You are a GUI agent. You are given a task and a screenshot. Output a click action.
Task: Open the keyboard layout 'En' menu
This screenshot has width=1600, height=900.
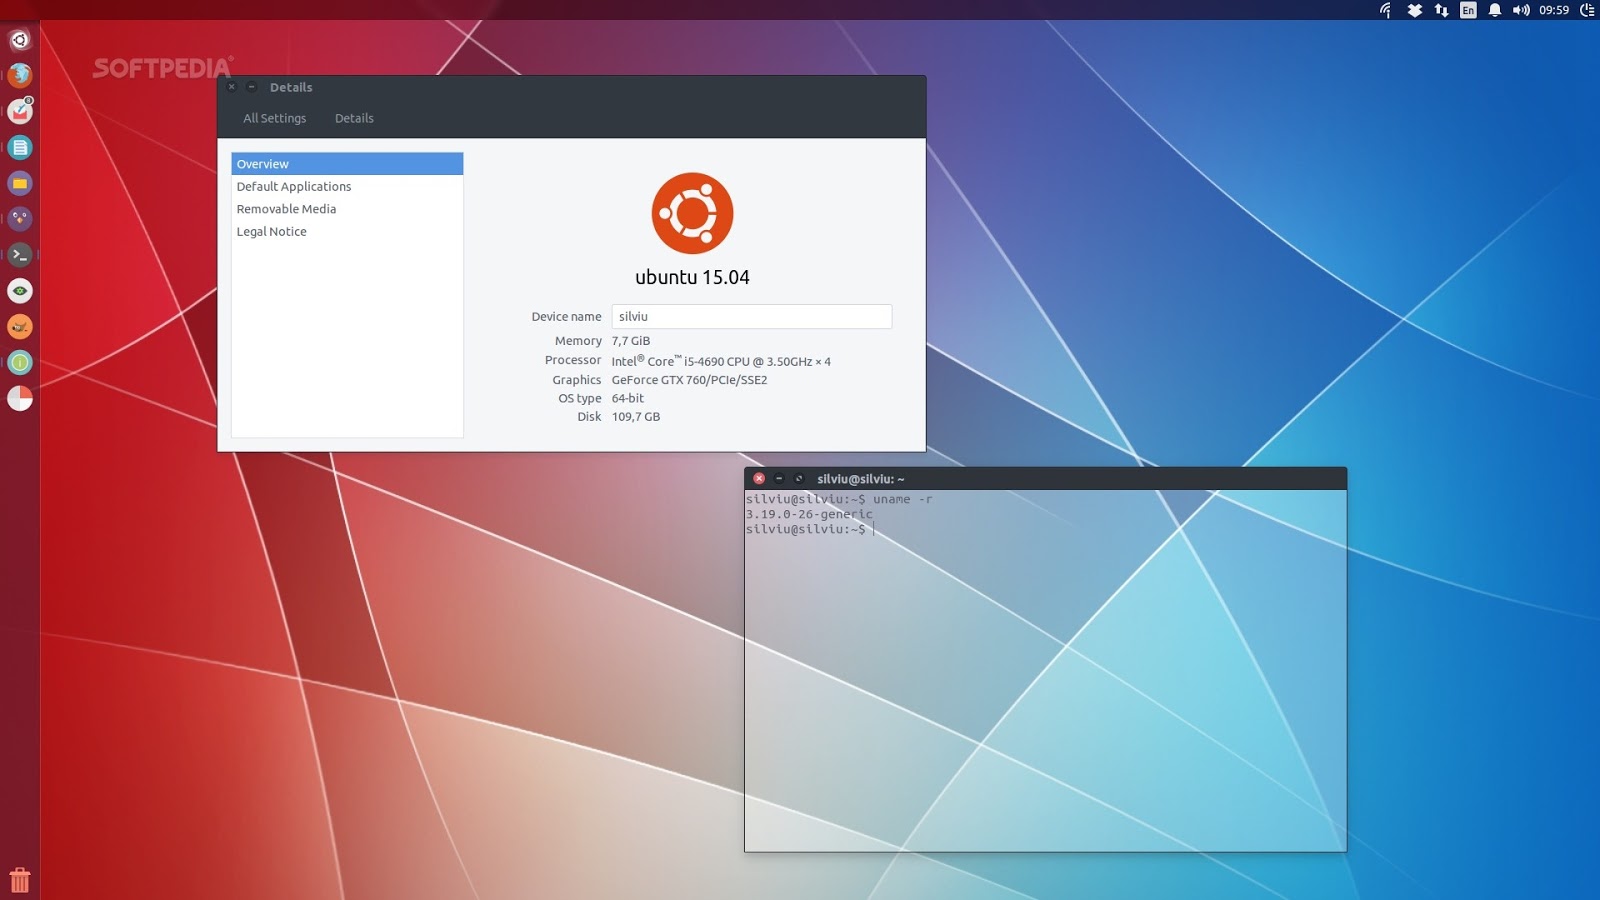tap(1468, 11)
